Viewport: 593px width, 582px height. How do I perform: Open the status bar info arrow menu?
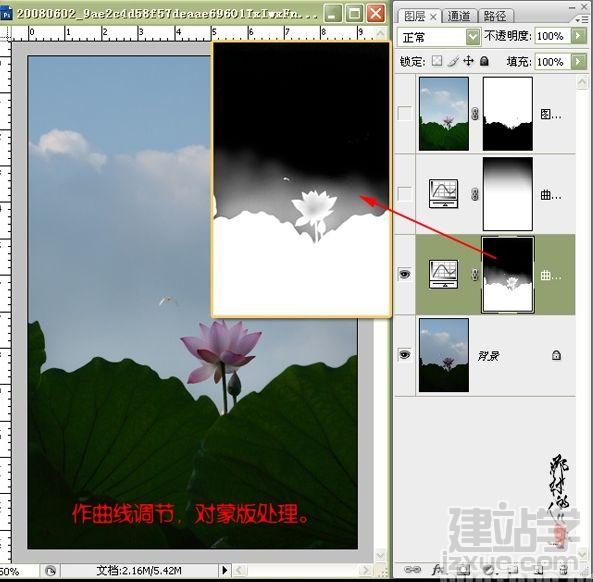point(224,570)
